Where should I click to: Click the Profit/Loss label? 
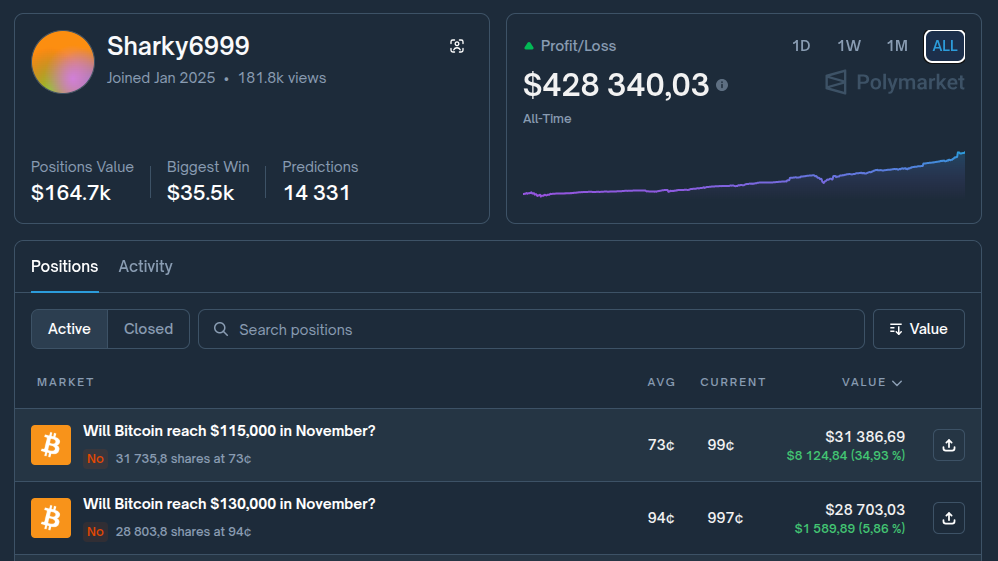(x=578, y=46)
